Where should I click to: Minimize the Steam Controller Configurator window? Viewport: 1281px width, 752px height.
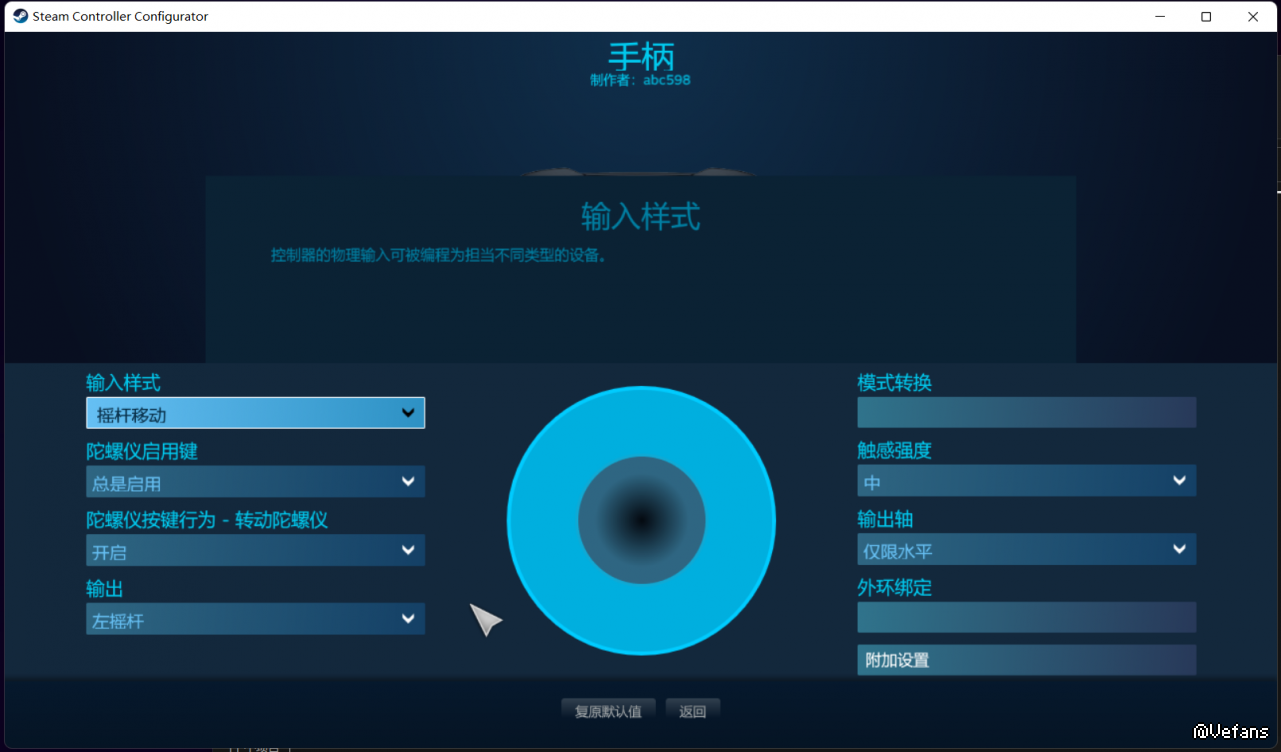point(1160,16)
